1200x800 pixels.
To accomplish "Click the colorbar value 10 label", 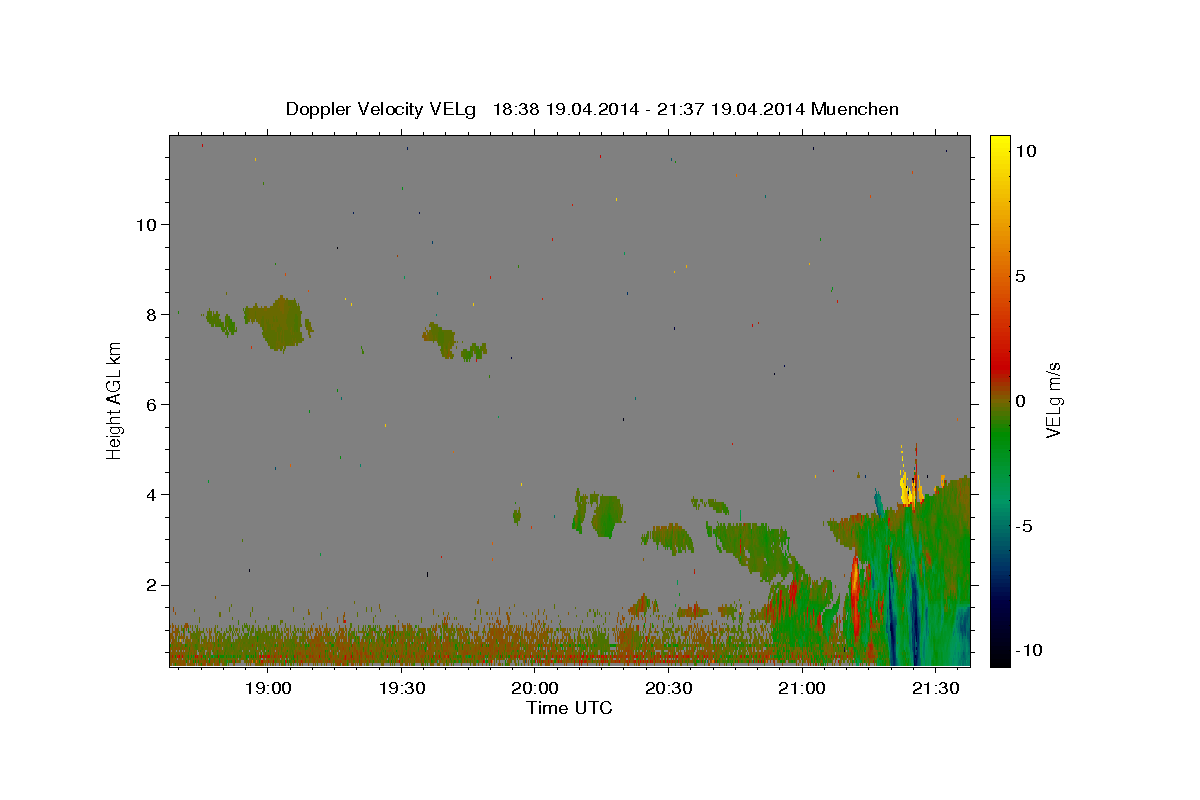I will tap(1025, 150).
